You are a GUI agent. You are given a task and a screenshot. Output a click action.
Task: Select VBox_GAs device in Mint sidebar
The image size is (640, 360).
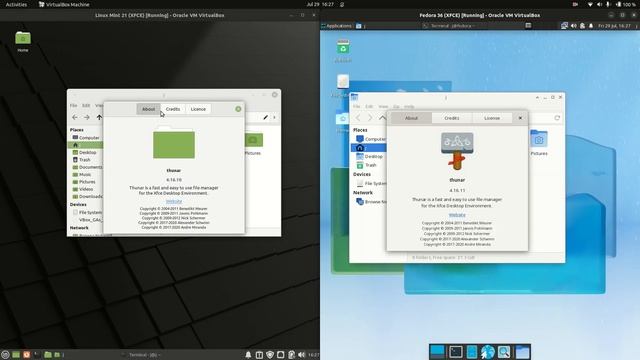[86, 220]
